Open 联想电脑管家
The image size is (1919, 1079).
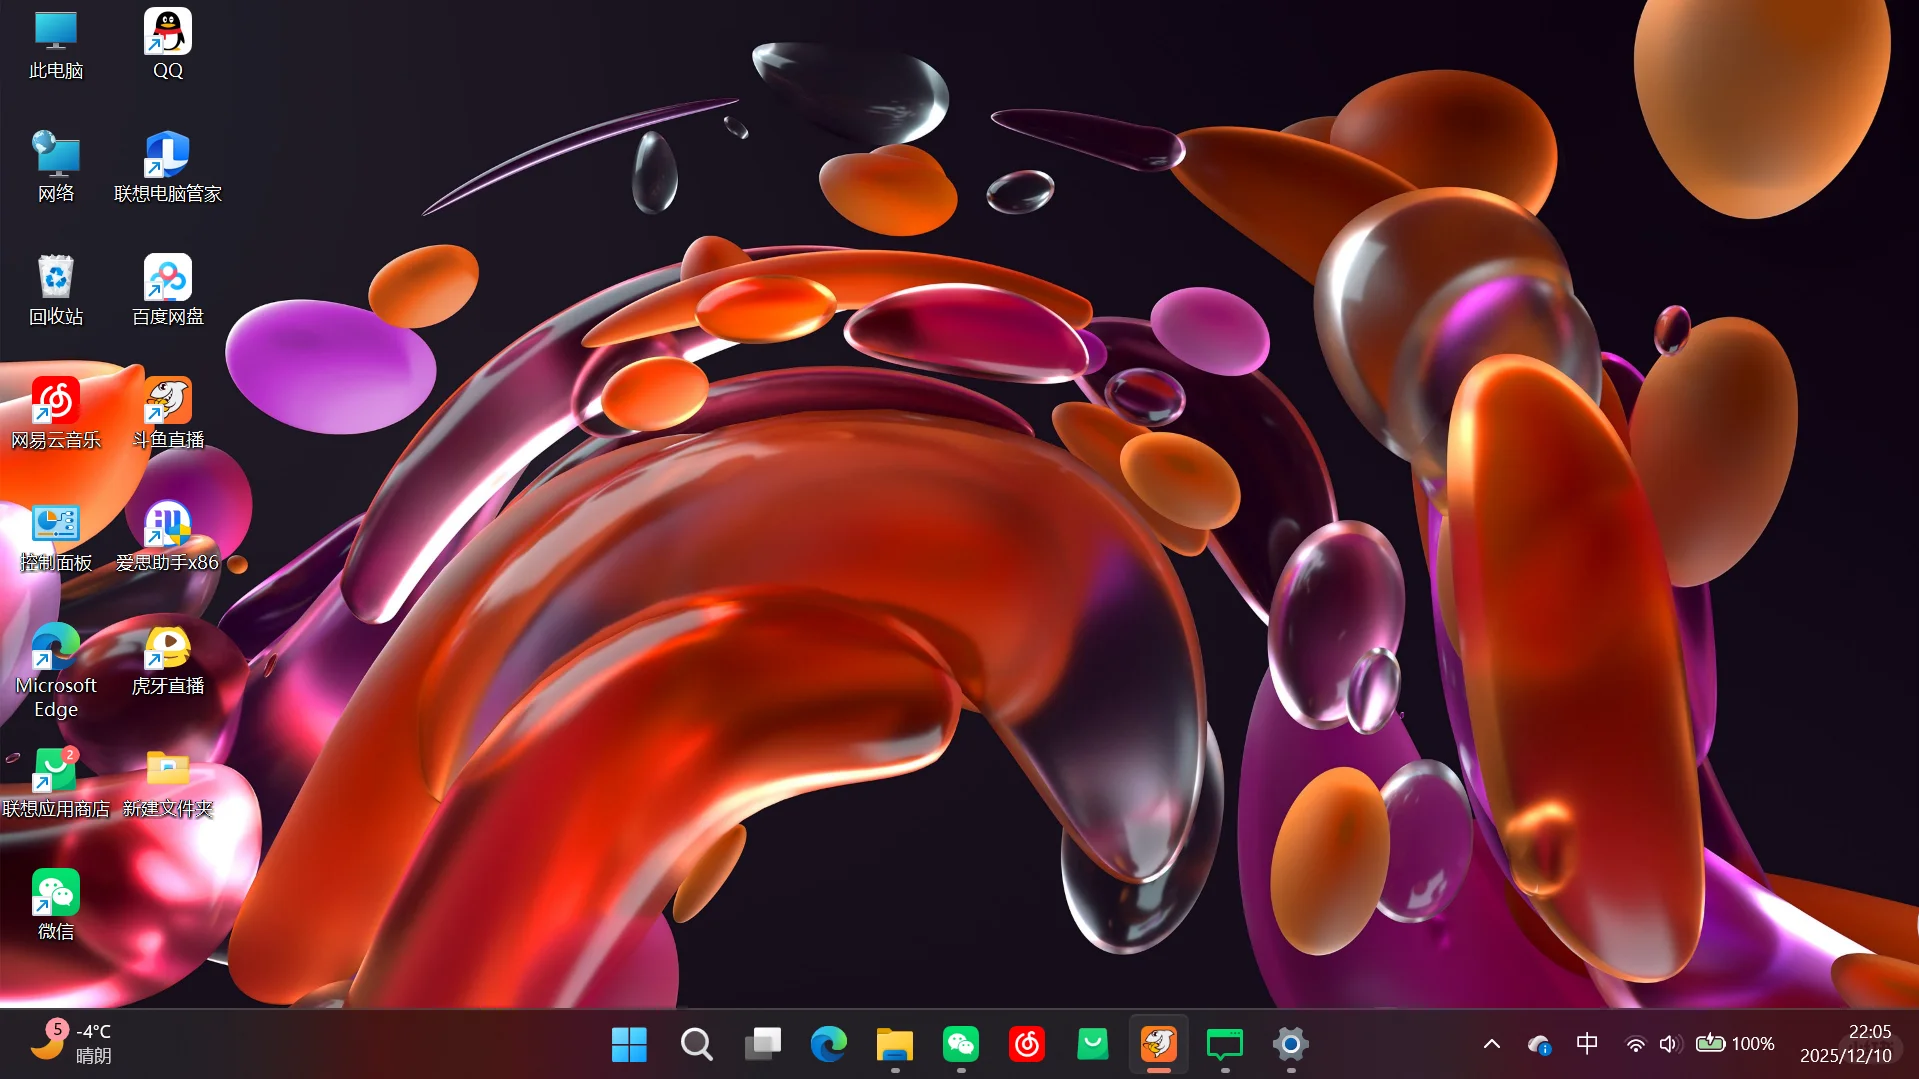tap(166, 156)
